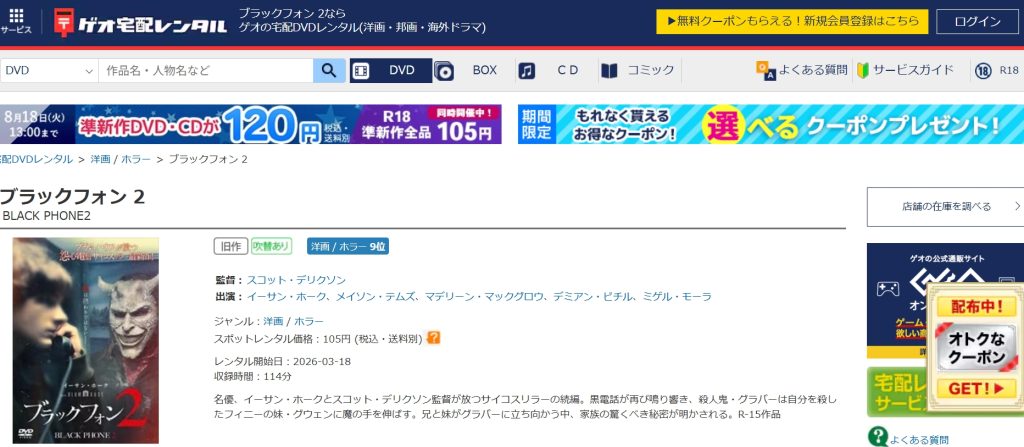Click the search field 作品名・人物名など
The image size is (1024, 447).
pyautogui.click(x=206, y=71)
